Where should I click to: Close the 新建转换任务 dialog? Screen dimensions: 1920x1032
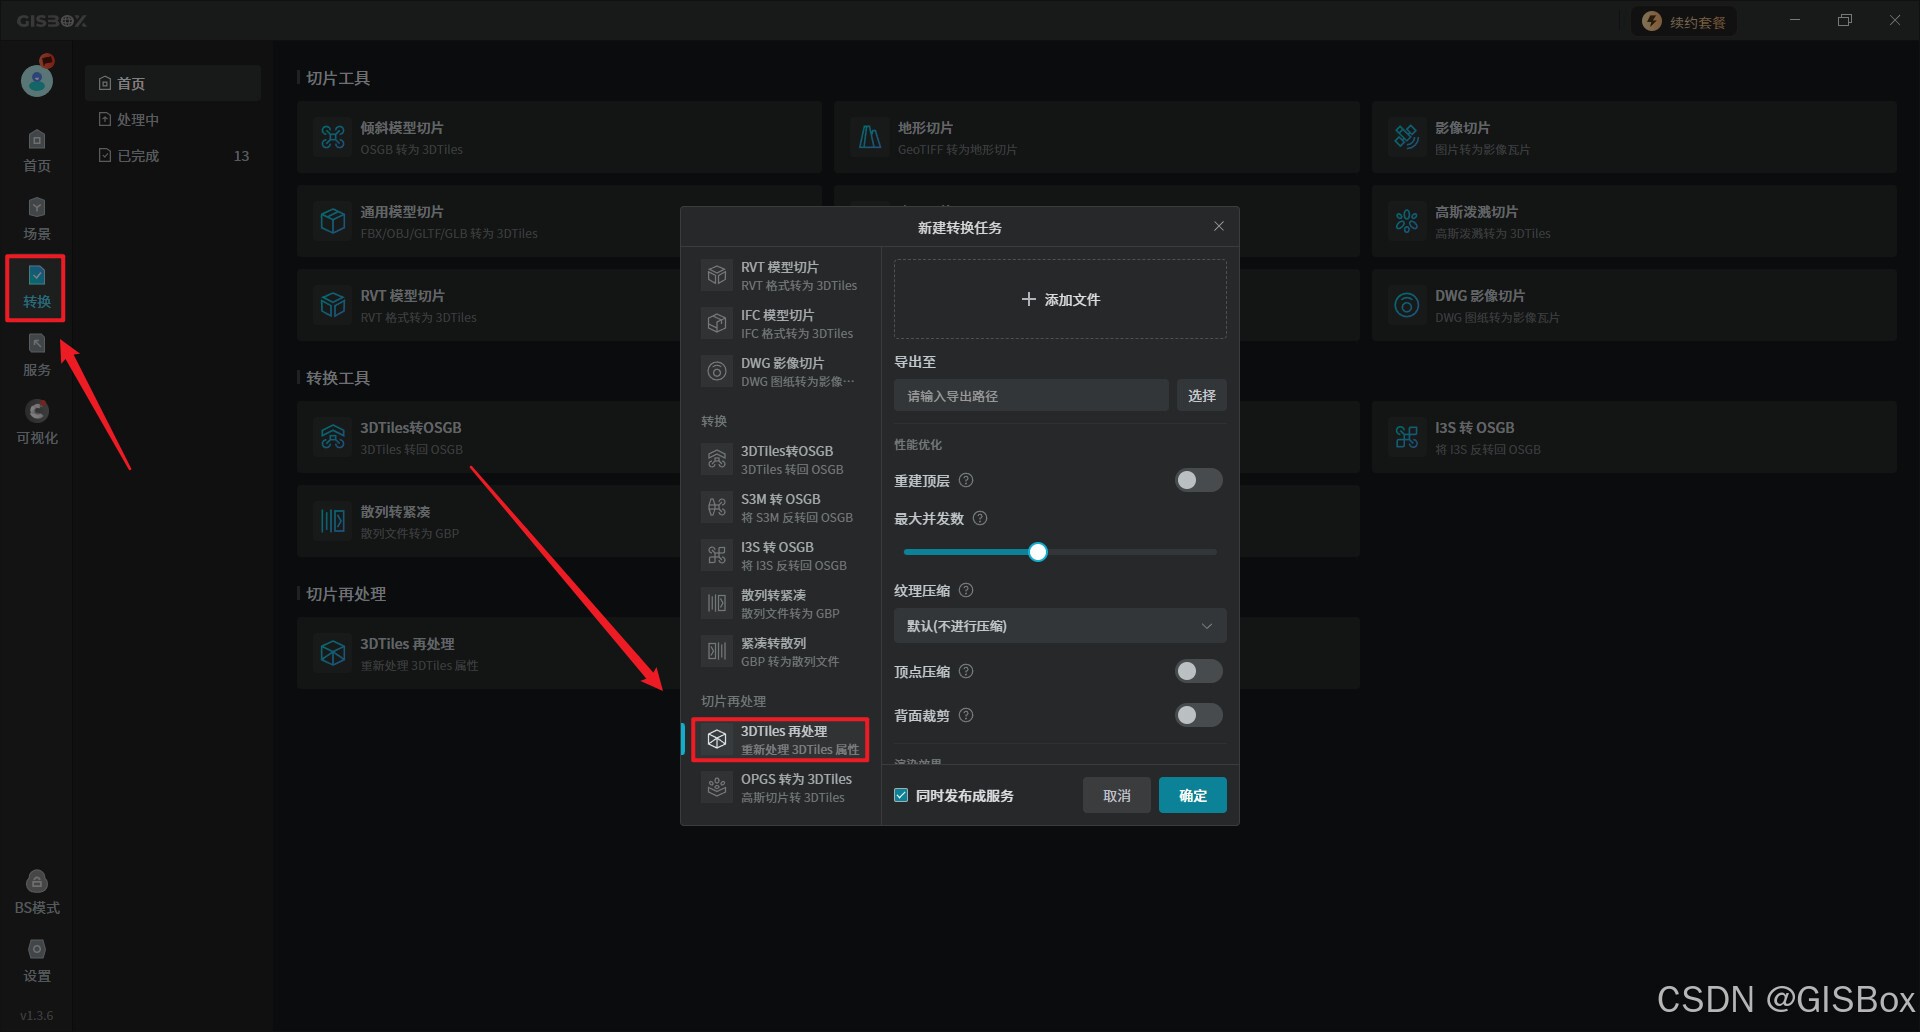tap(1219, 226)
